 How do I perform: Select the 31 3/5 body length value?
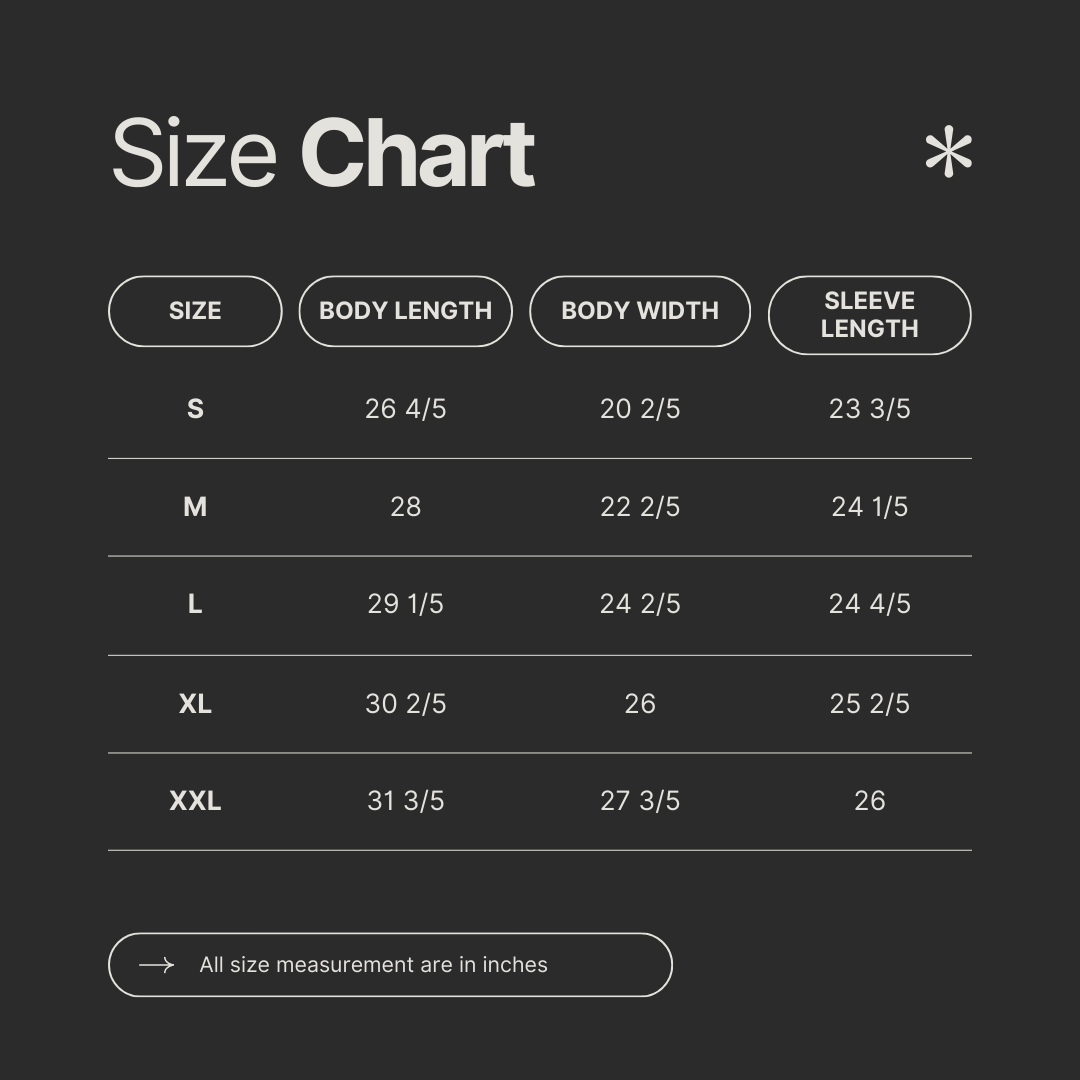click(x=405, y=801)
